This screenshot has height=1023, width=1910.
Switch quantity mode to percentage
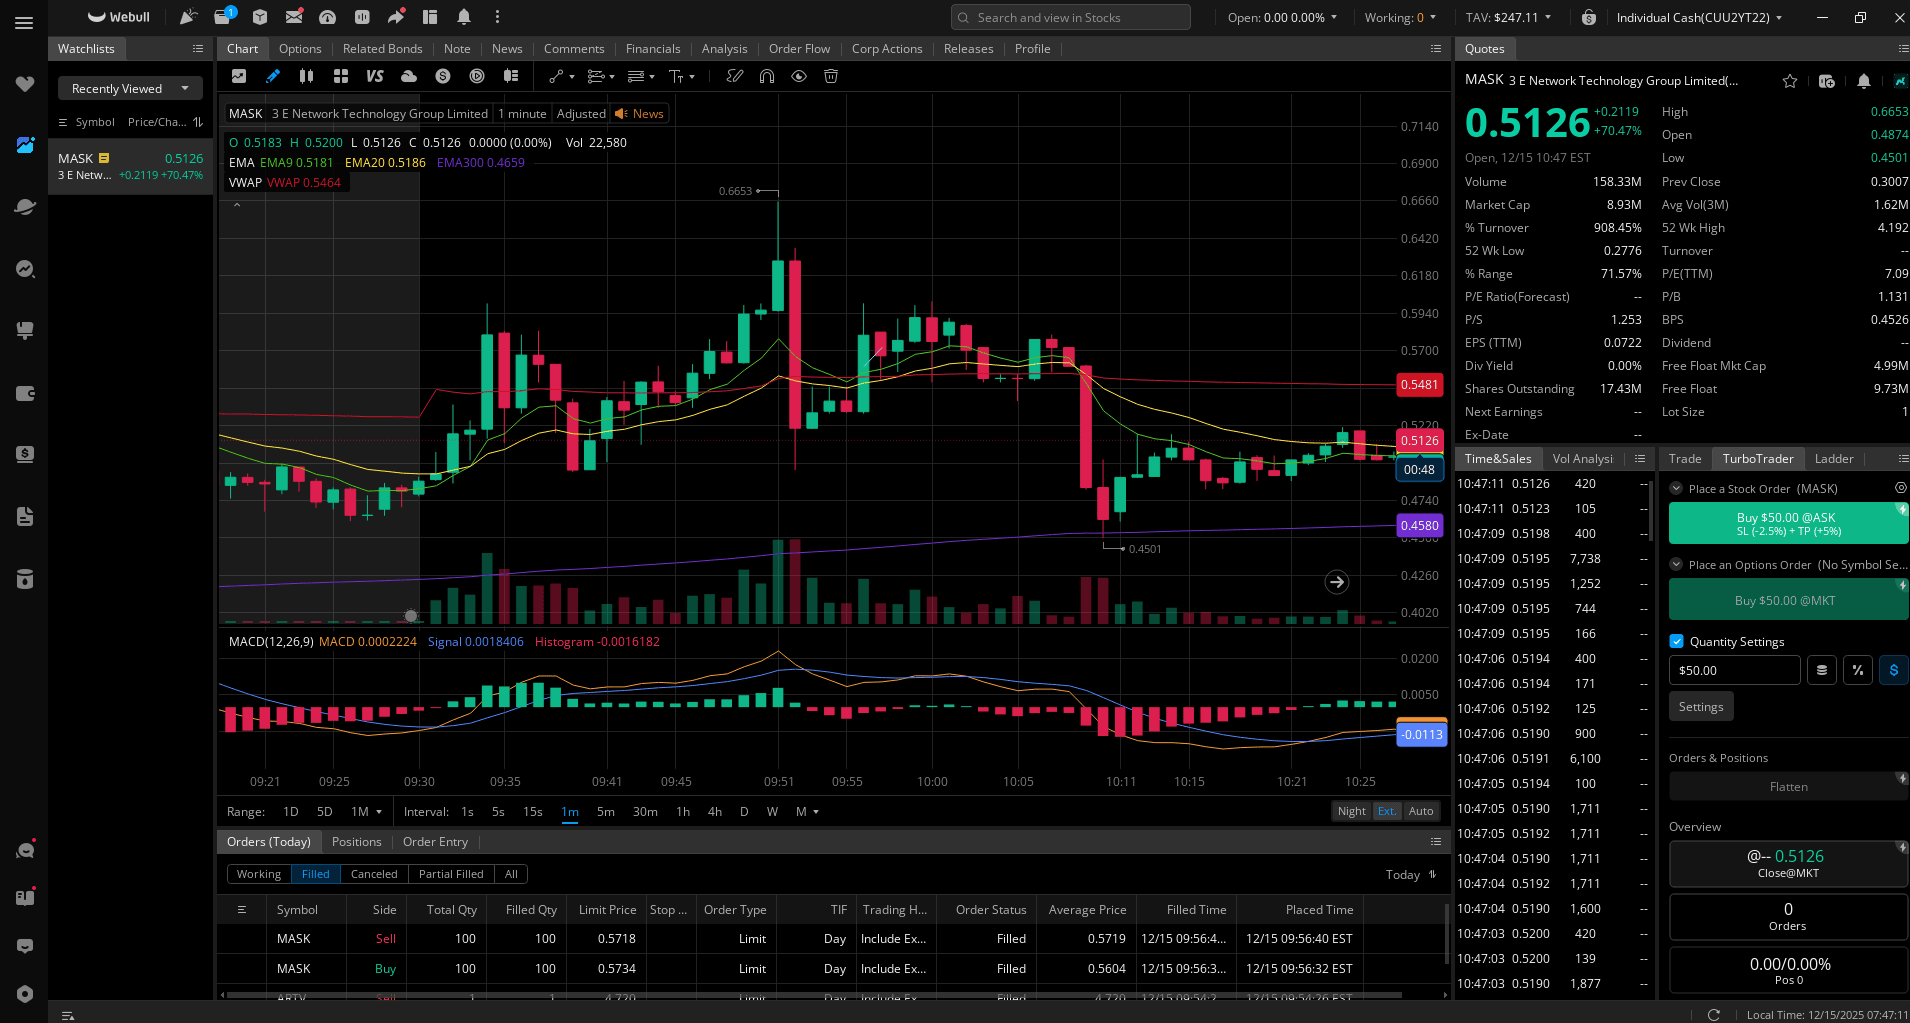[x=1858, y=670]
